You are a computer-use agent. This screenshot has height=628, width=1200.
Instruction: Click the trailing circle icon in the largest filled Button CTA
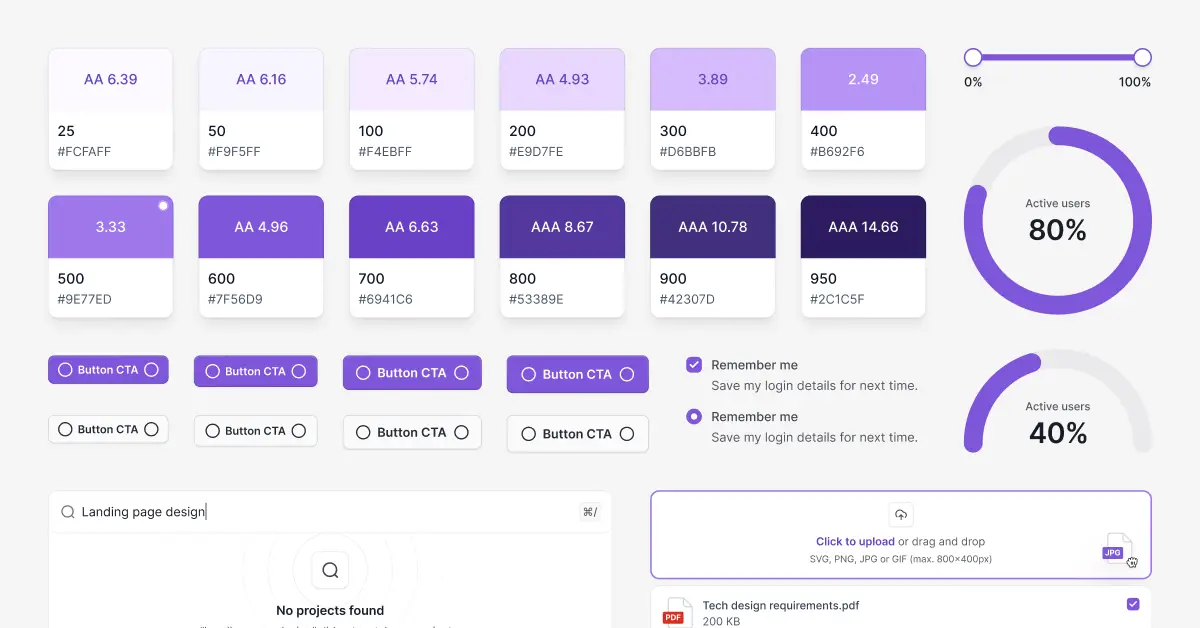coord(628,374)
